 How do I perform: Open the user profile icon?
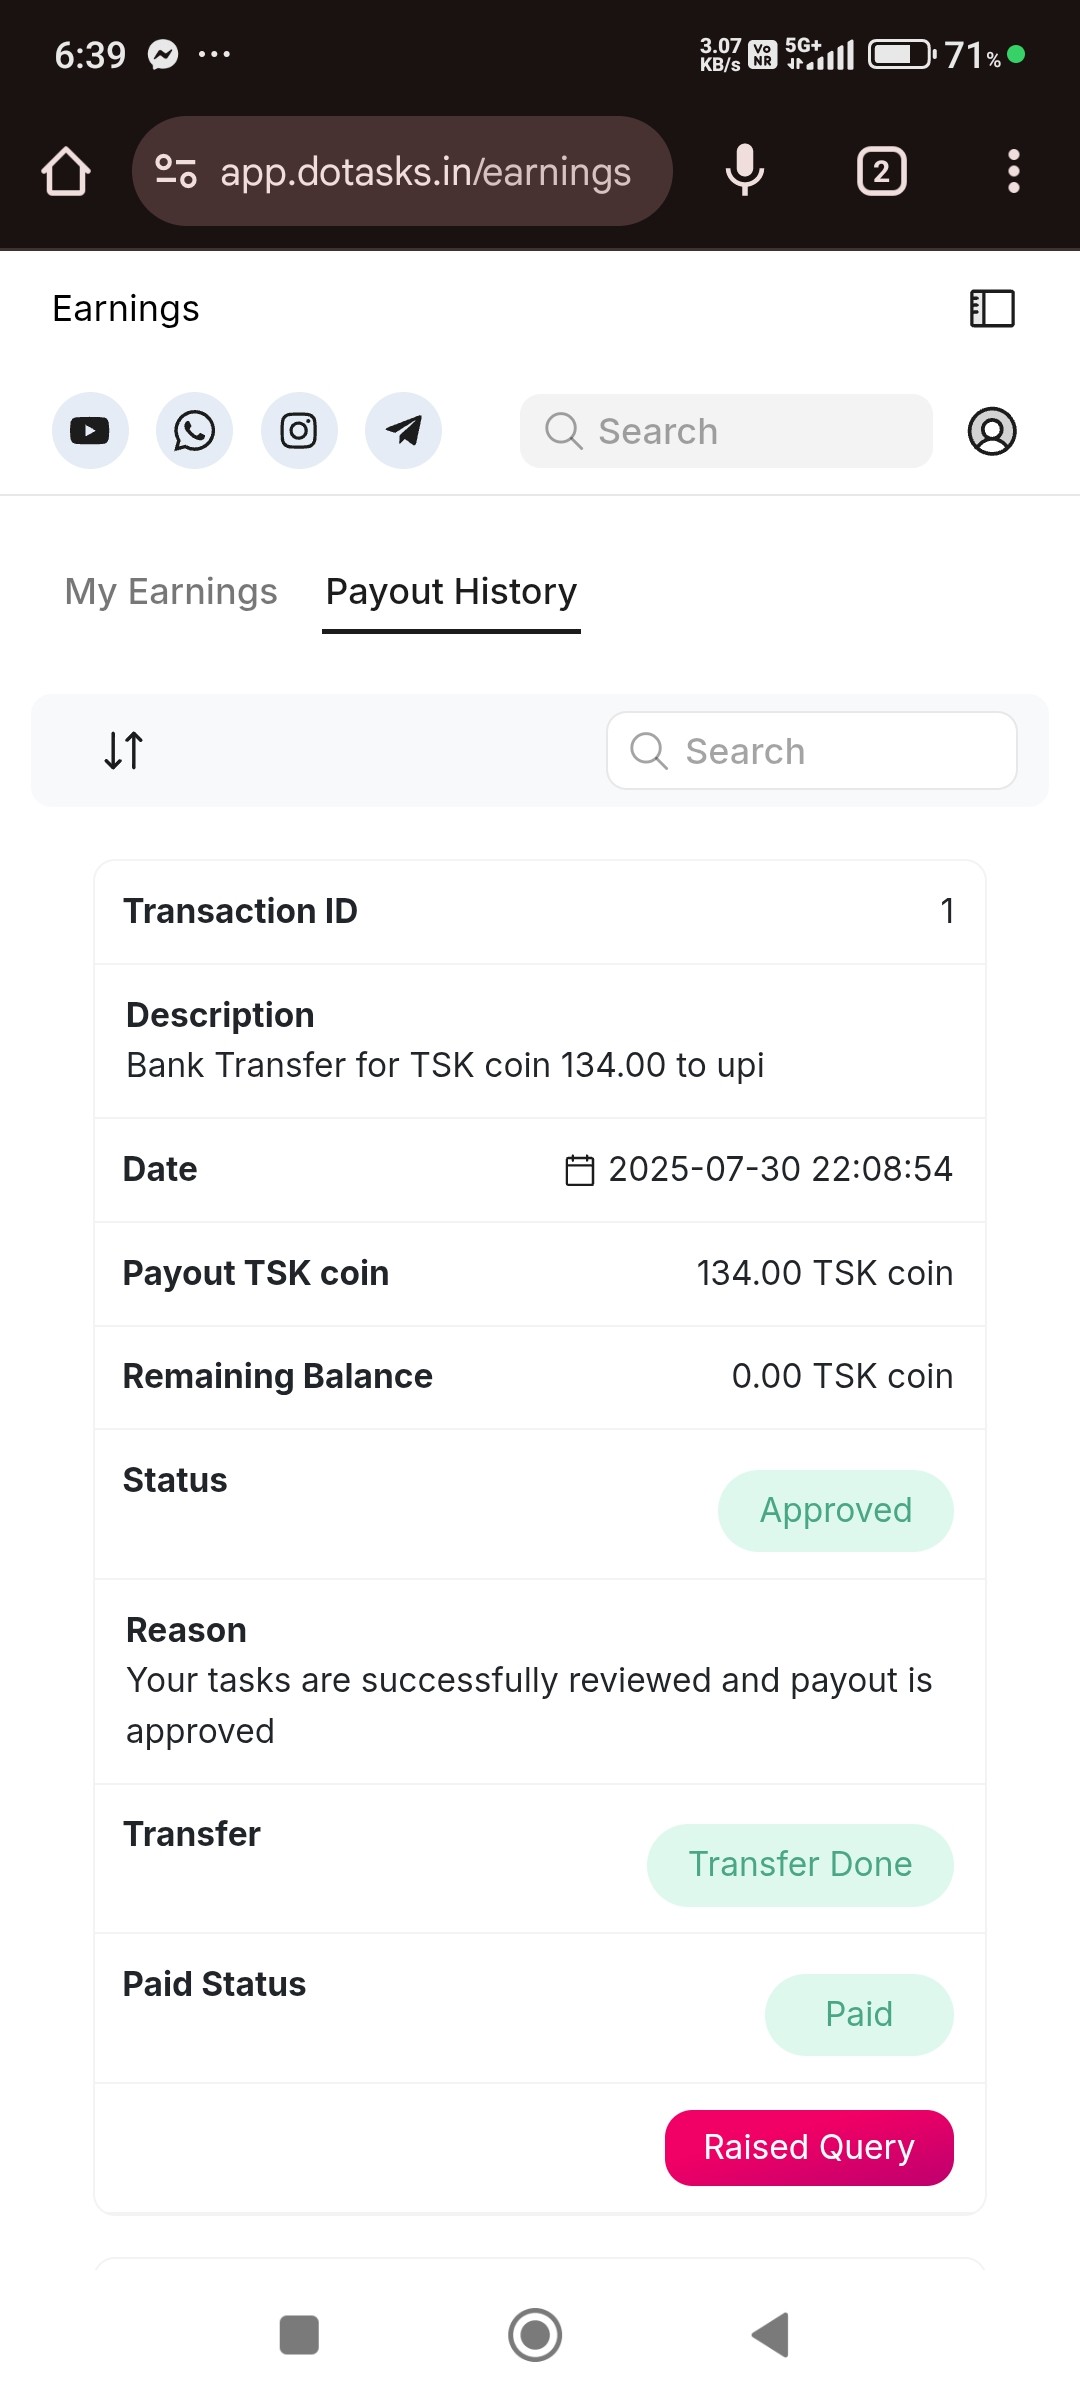coord(992,431)
